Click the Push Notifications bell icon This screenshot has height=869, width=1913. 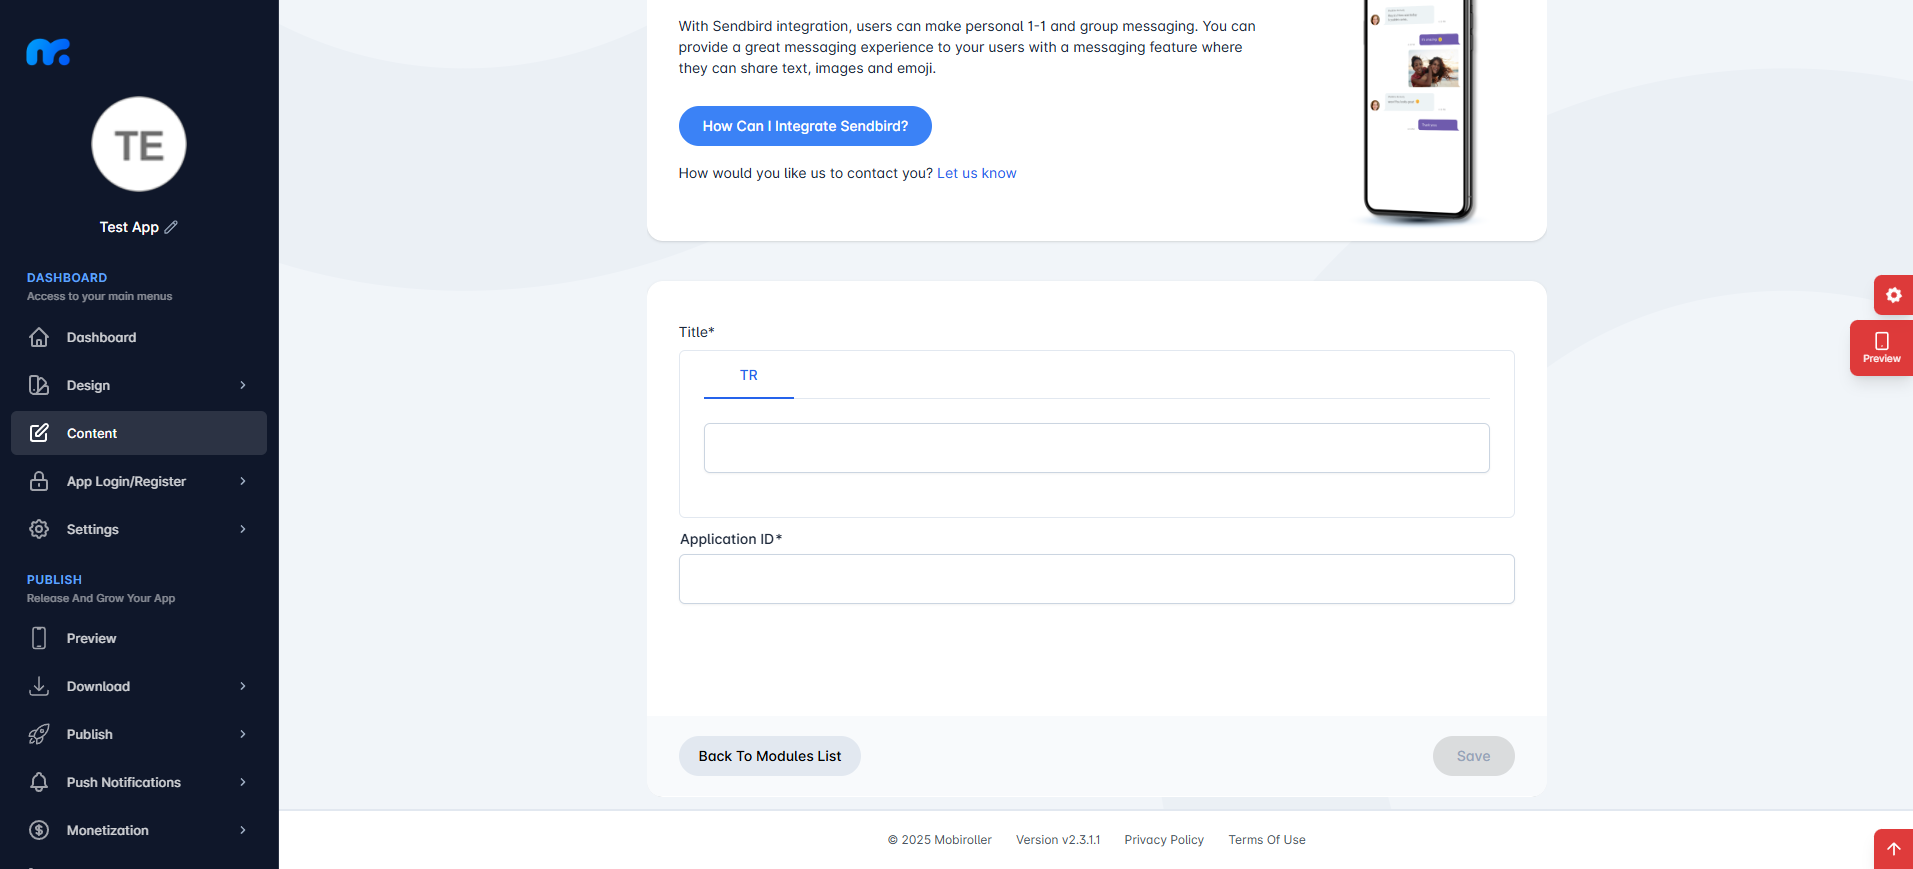(x=39, y=782)
